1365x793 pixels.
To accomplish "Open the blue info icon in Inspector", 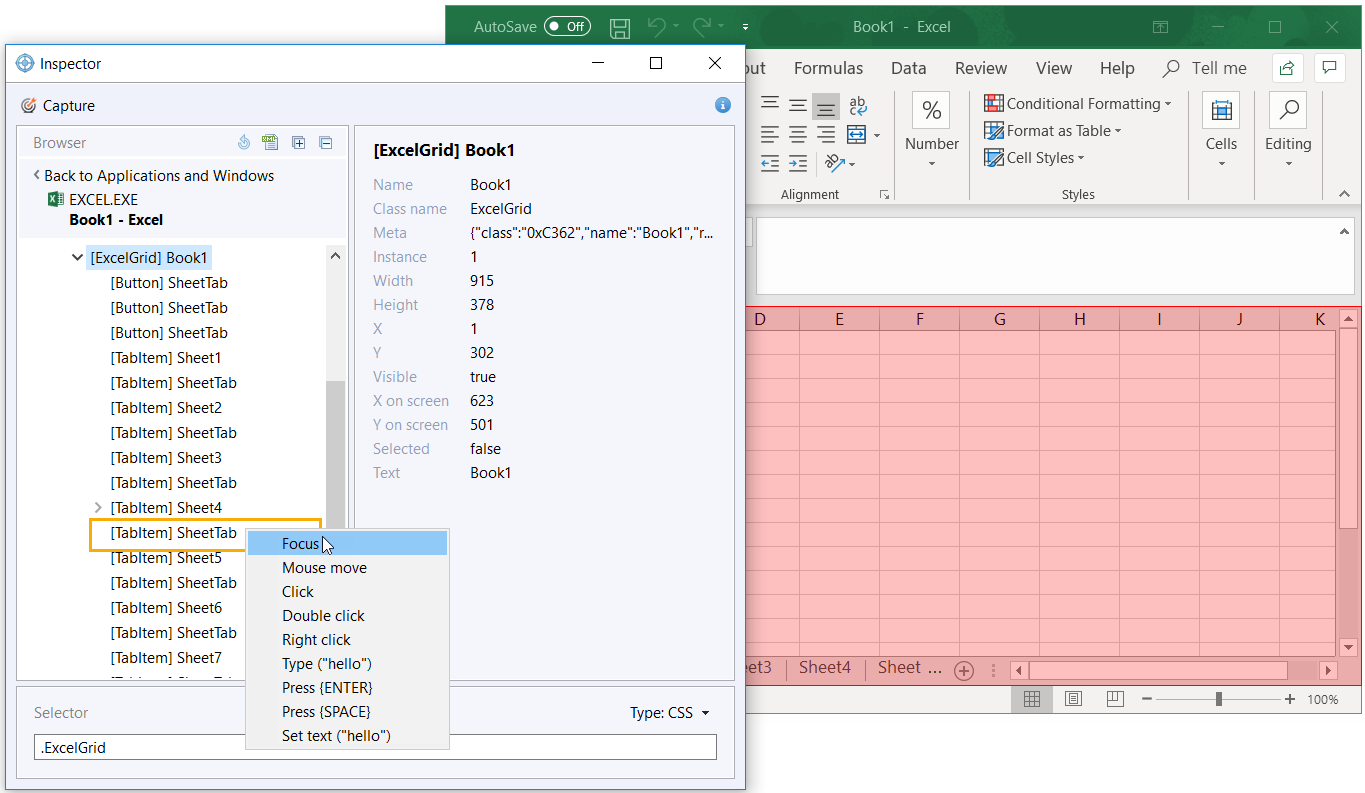I will click(x=723, y=105).
